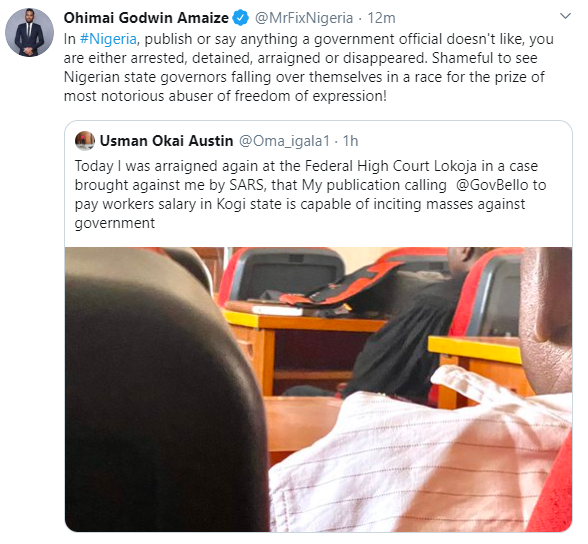Open the tweet options chevron menu

tap(565, 16)
